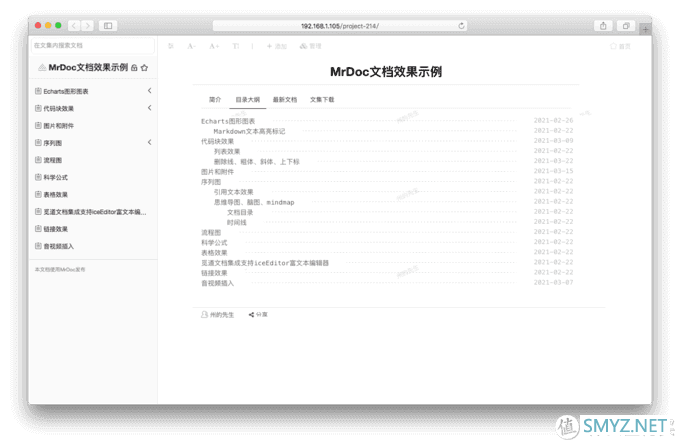This screenshot has height=445, width=680.
Task: Decrease font size with A- button
Action: [x=191, y=46]
